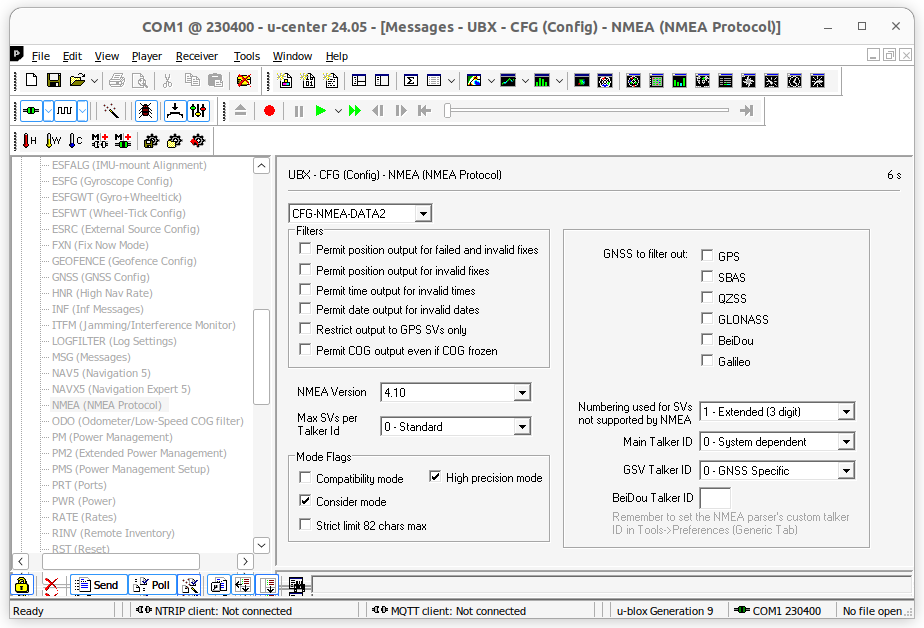Click the green Fast-forward icon
The image size is (924, 628).
click(355, 111)
